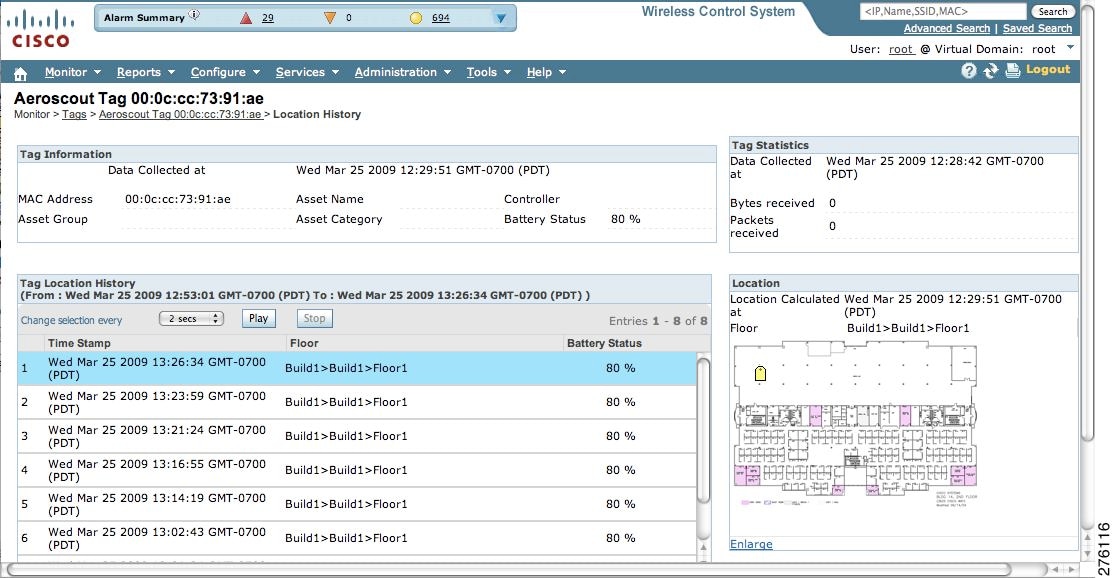The height and width of the screenshot is (578, 1114).
Task: Go to the home page icon
Action: pos(20,73)
